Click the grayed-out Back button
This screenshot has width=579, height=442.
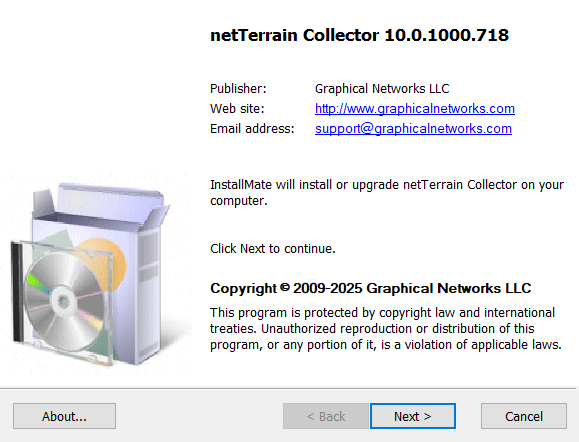pos(326,416)
